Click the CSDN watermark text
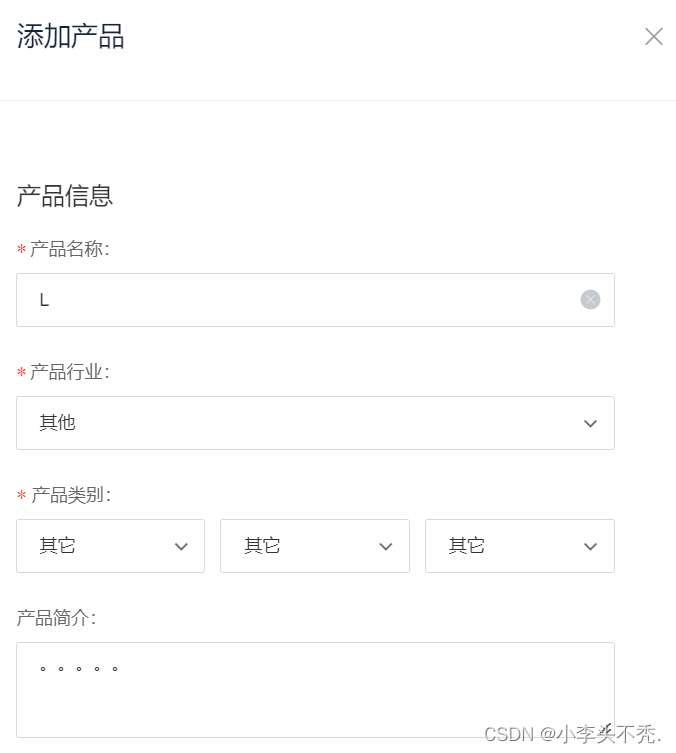The width and height of the screenshot is (676, 753). tap(572, 734)
